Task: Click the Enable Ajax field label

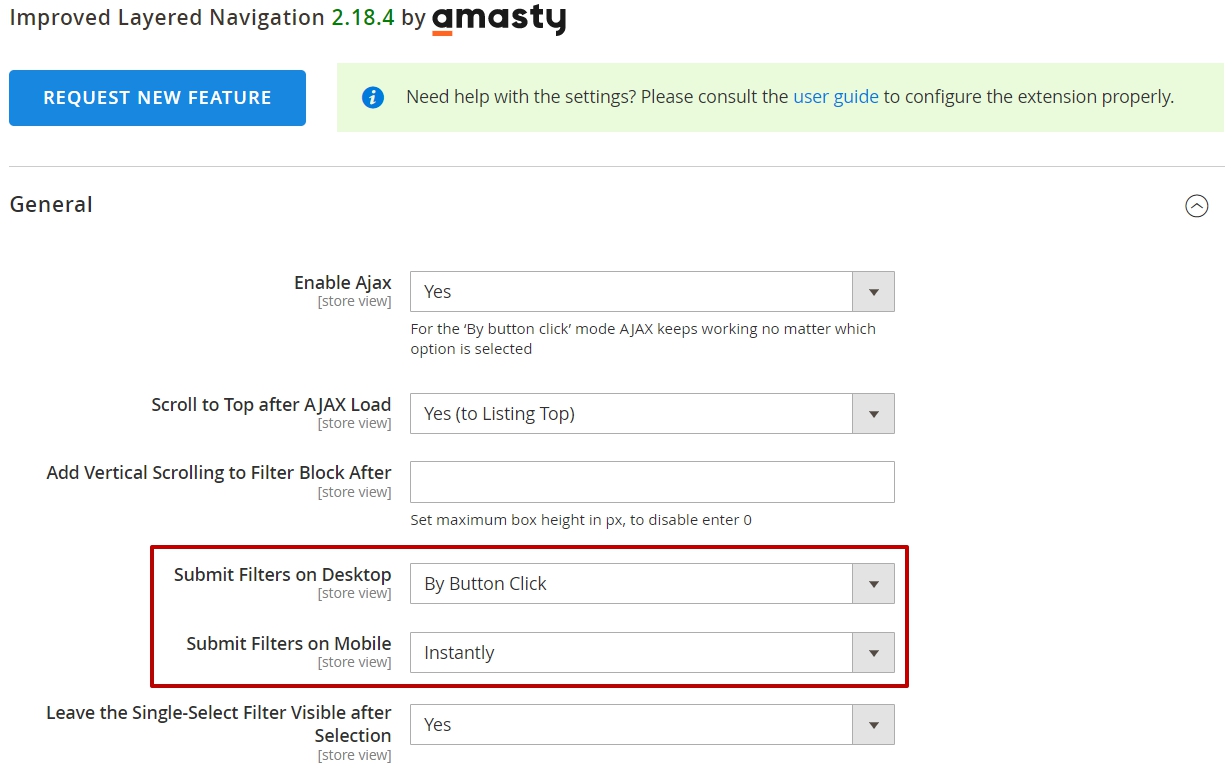Action: tap(342, 283)
